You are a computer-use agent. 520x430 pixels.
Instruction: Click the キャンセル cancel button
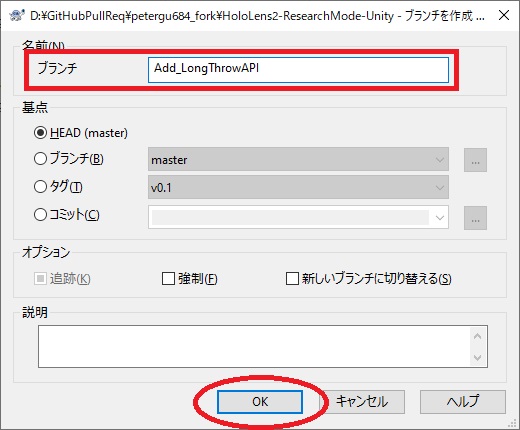362,402
